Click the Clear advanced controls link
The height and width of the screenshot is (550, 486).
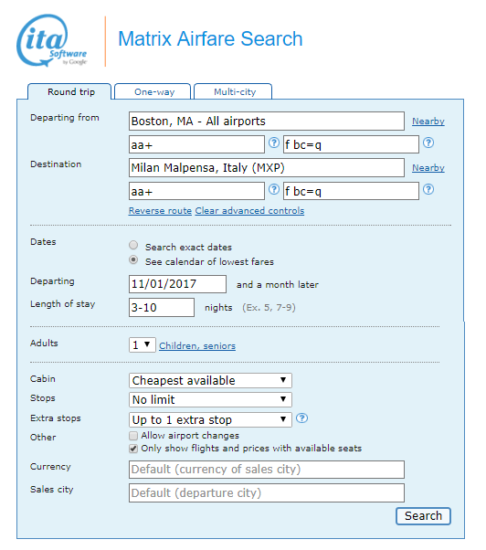(250, 211)
